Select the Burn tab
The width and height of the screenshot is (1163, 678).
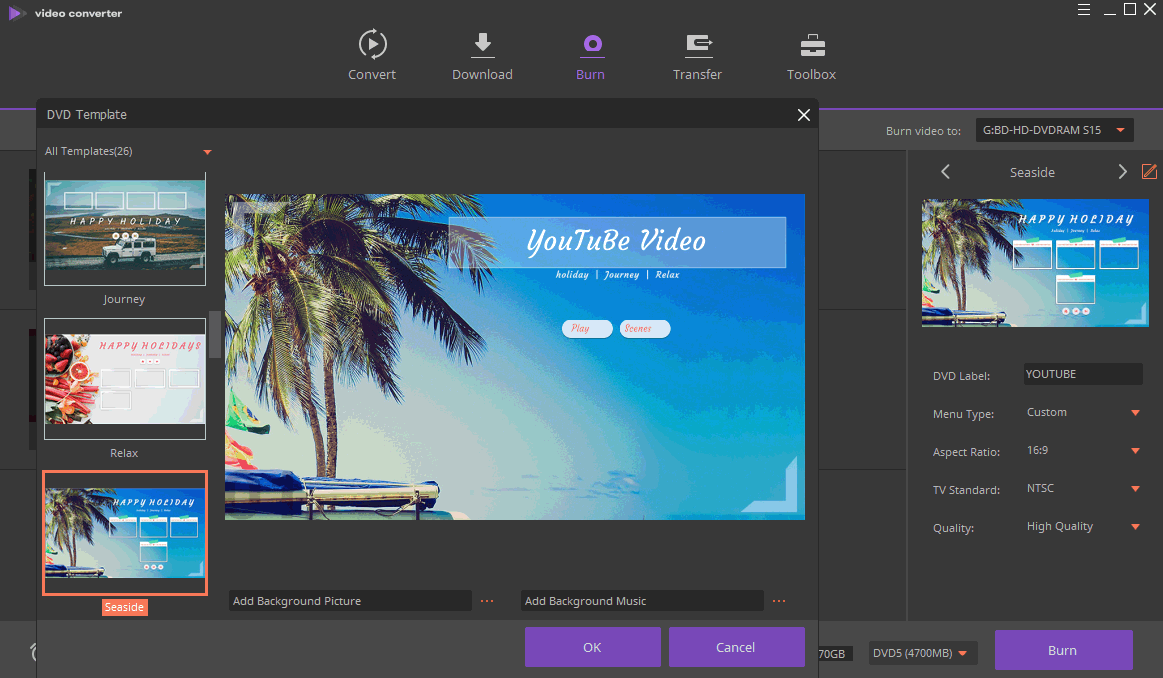(x=590, y=55)
